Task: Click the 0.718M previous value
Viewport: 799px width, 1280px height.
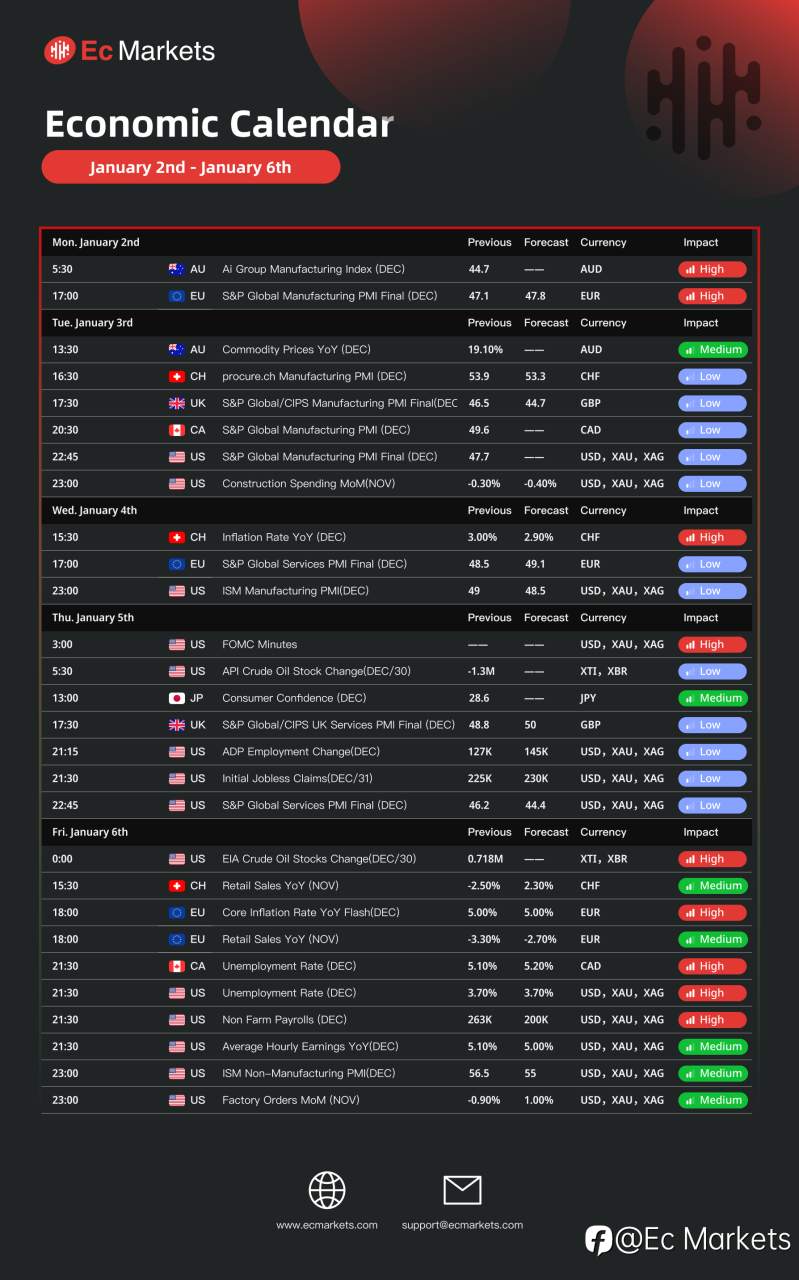Action: tap(485, 859)
